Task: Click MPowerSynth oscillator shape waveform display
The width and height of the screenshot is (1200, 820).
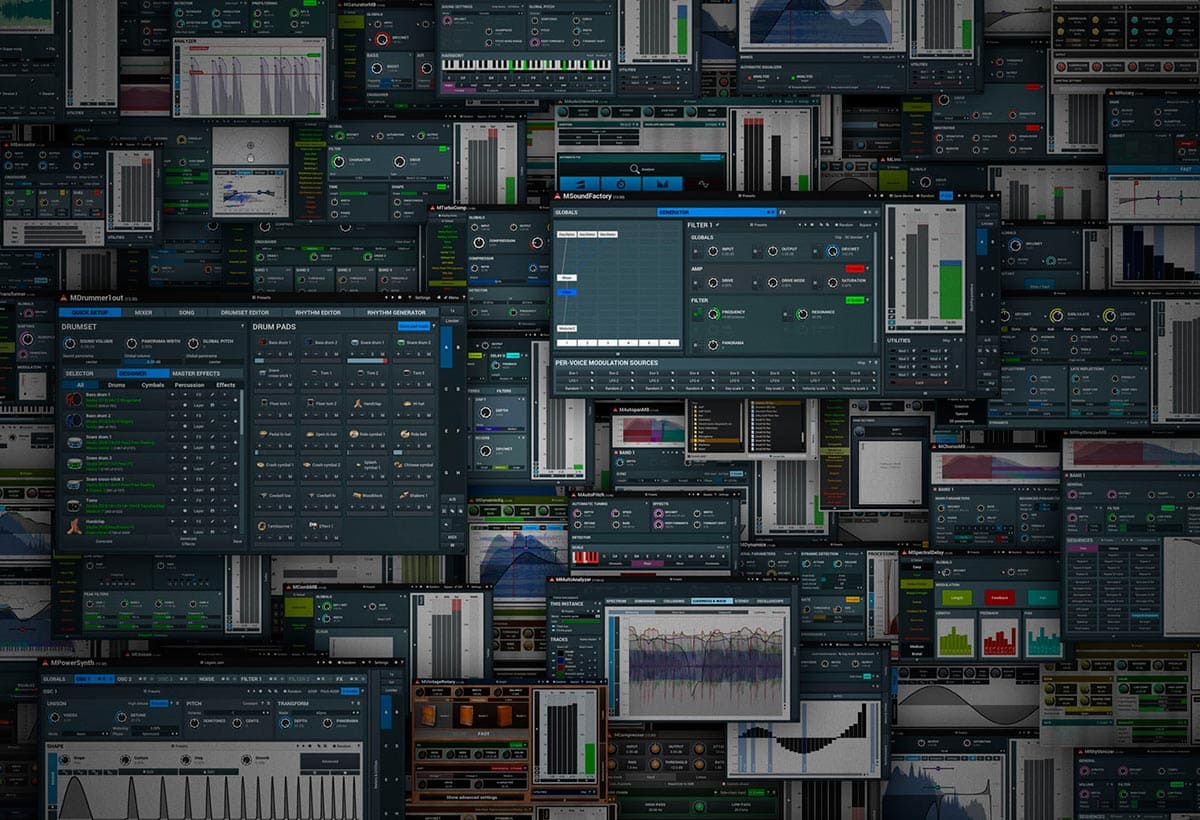Action: [210, 798]
